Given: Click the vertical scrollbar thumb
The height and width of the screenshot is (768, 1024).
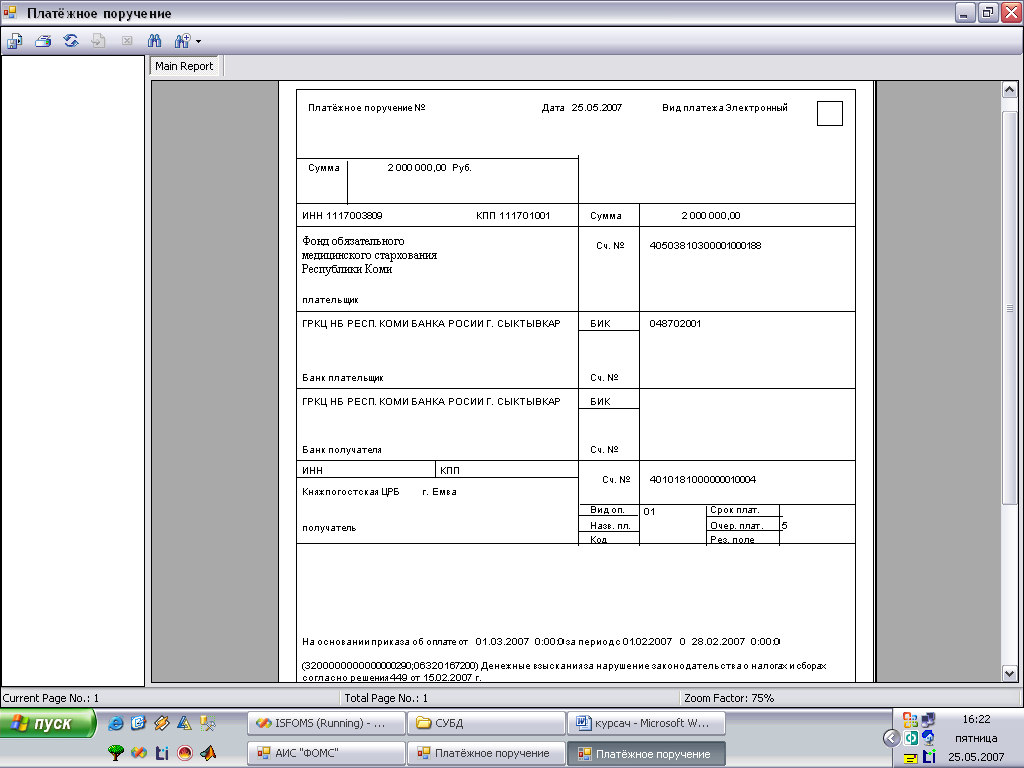Looking at the screenshot, I should point(1009,307).
